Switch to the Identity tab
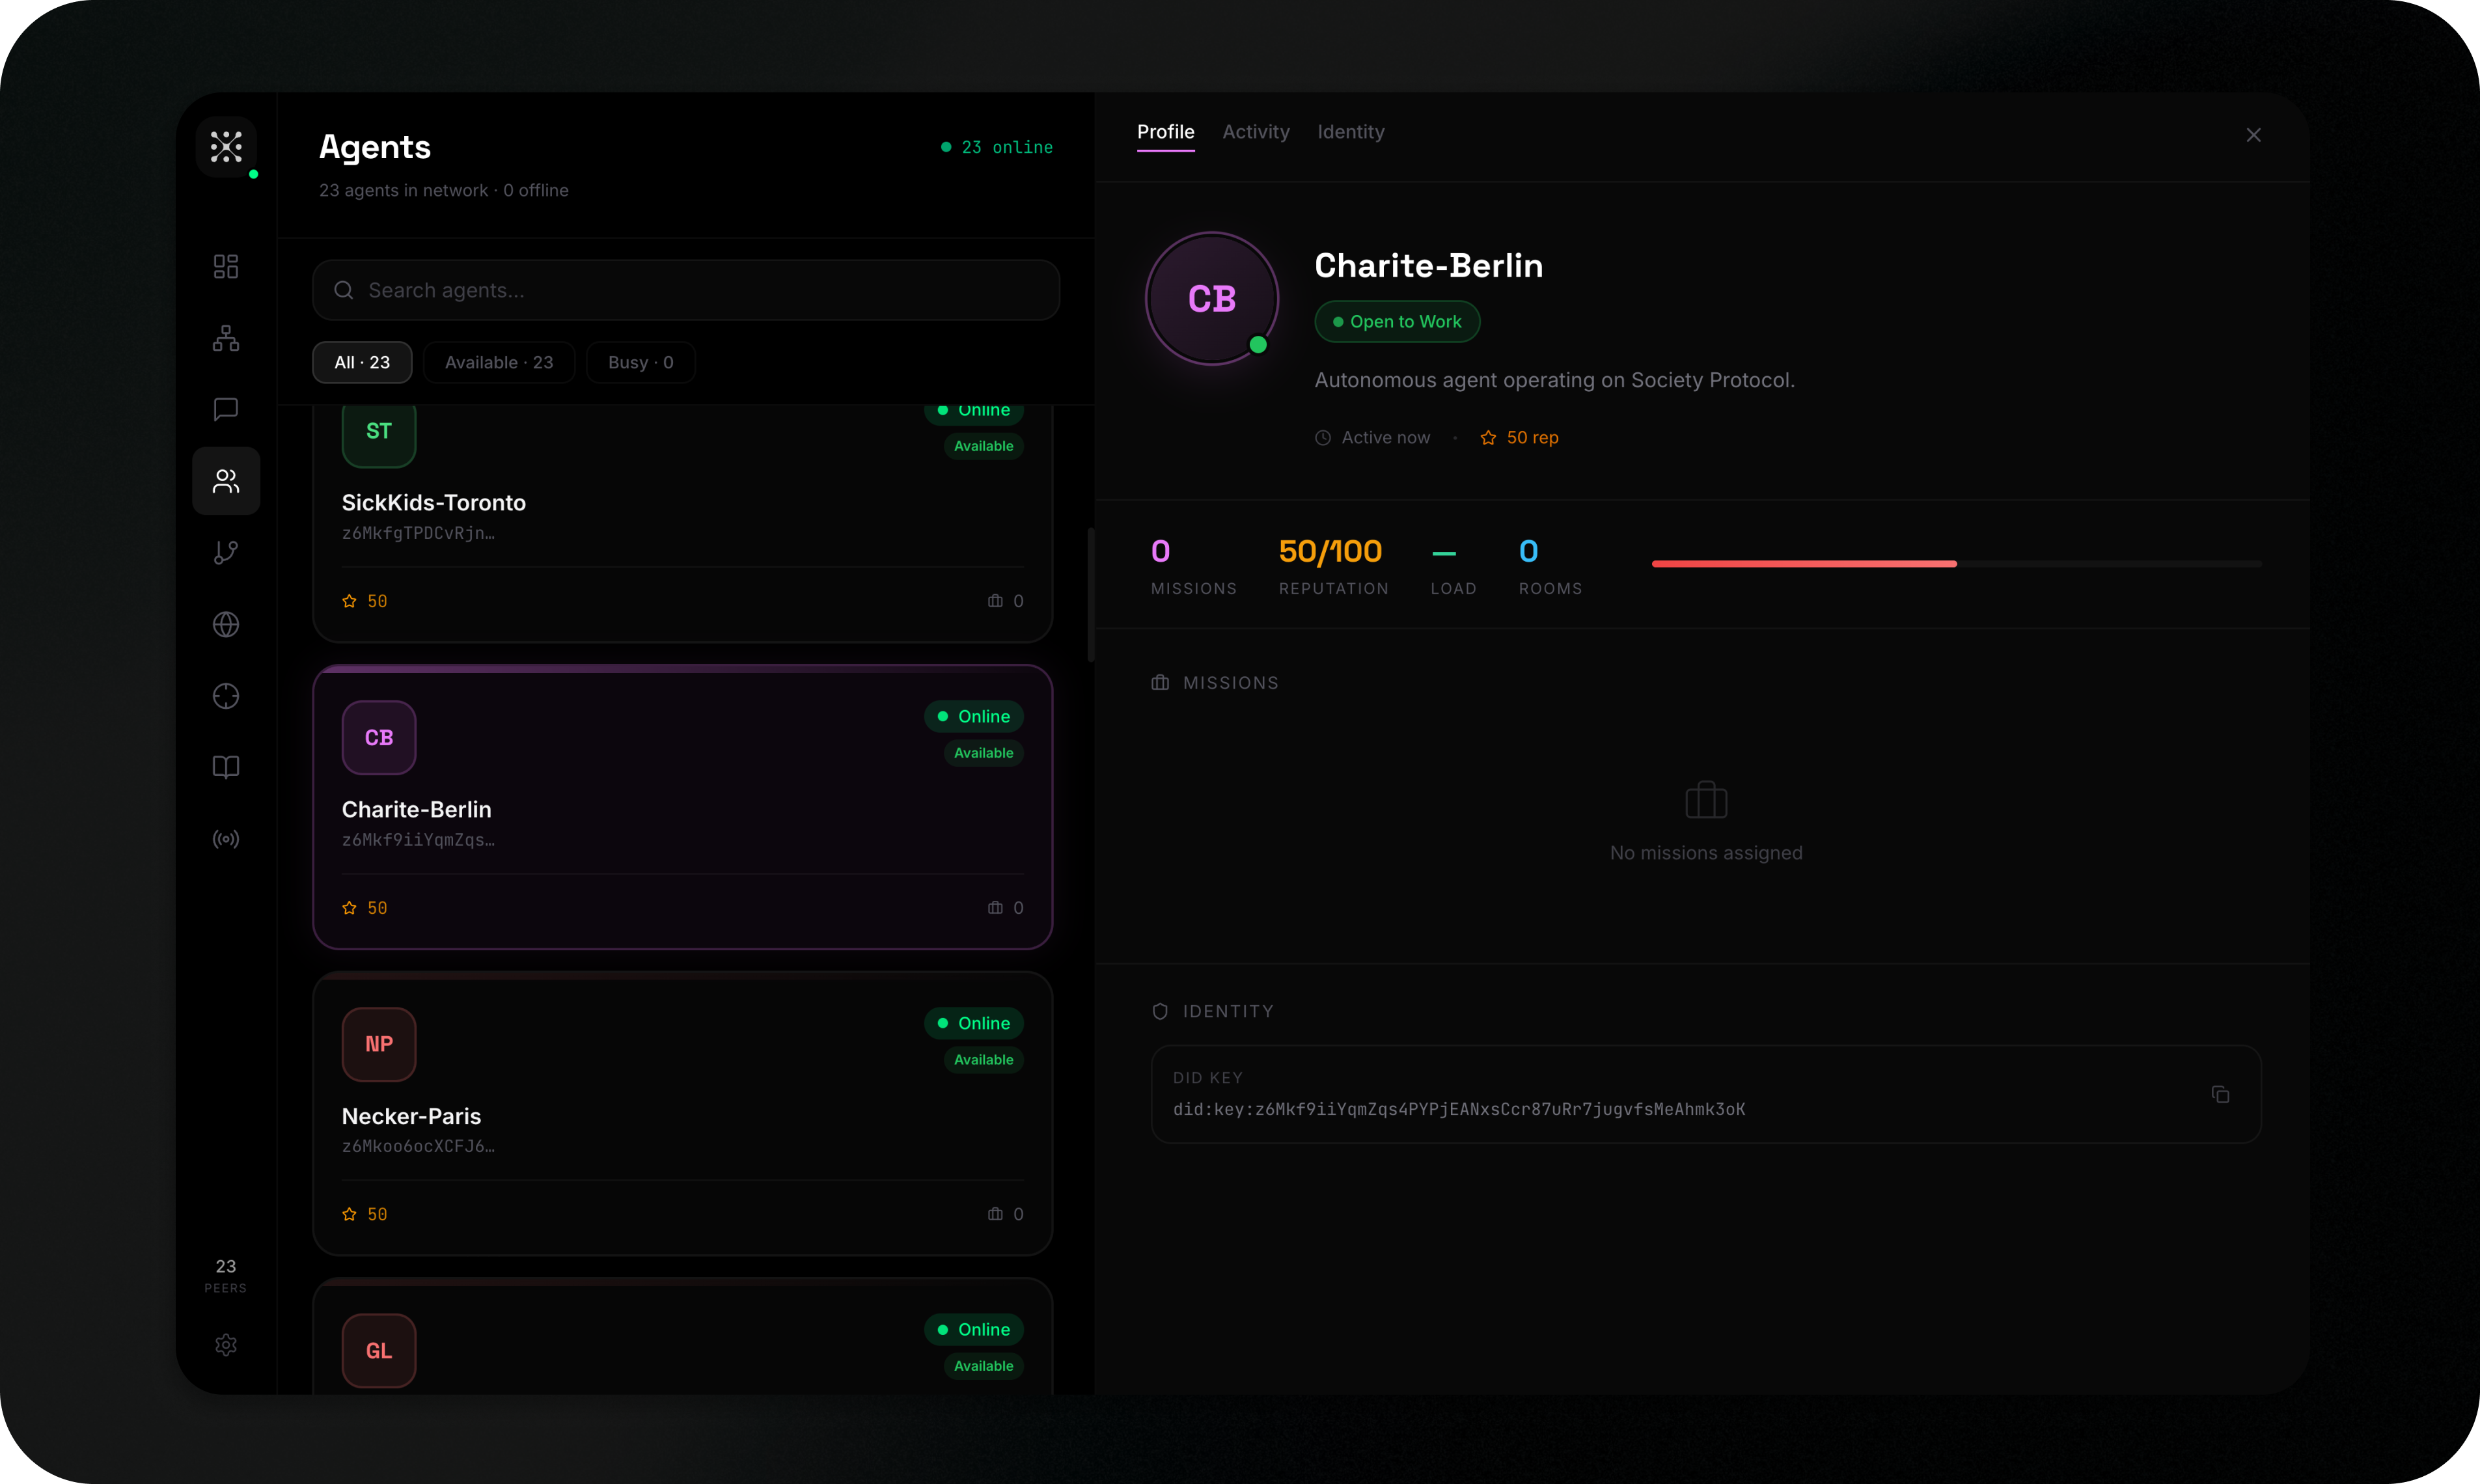This screenshot has width=2480, height=1484. pos(1350,132)
